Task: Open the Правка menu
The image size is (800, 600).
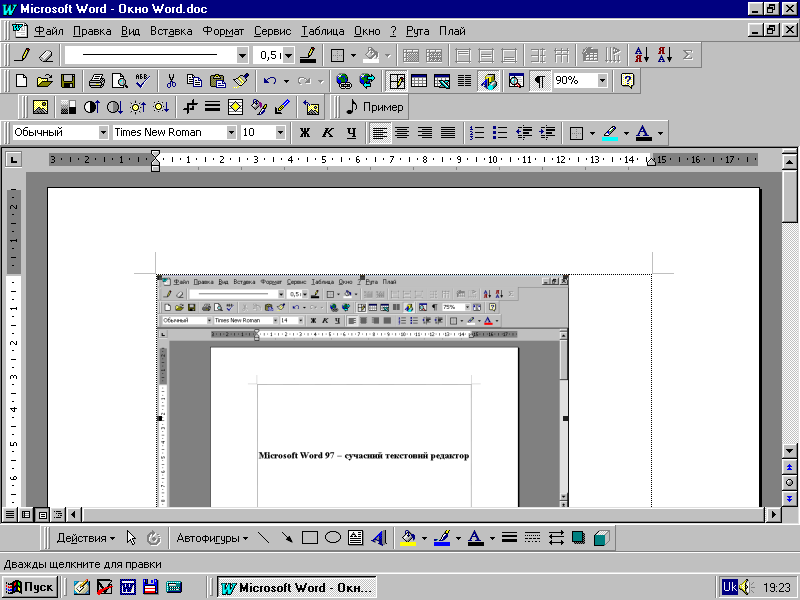Action: pyautogui.click(x=92, y=31)
